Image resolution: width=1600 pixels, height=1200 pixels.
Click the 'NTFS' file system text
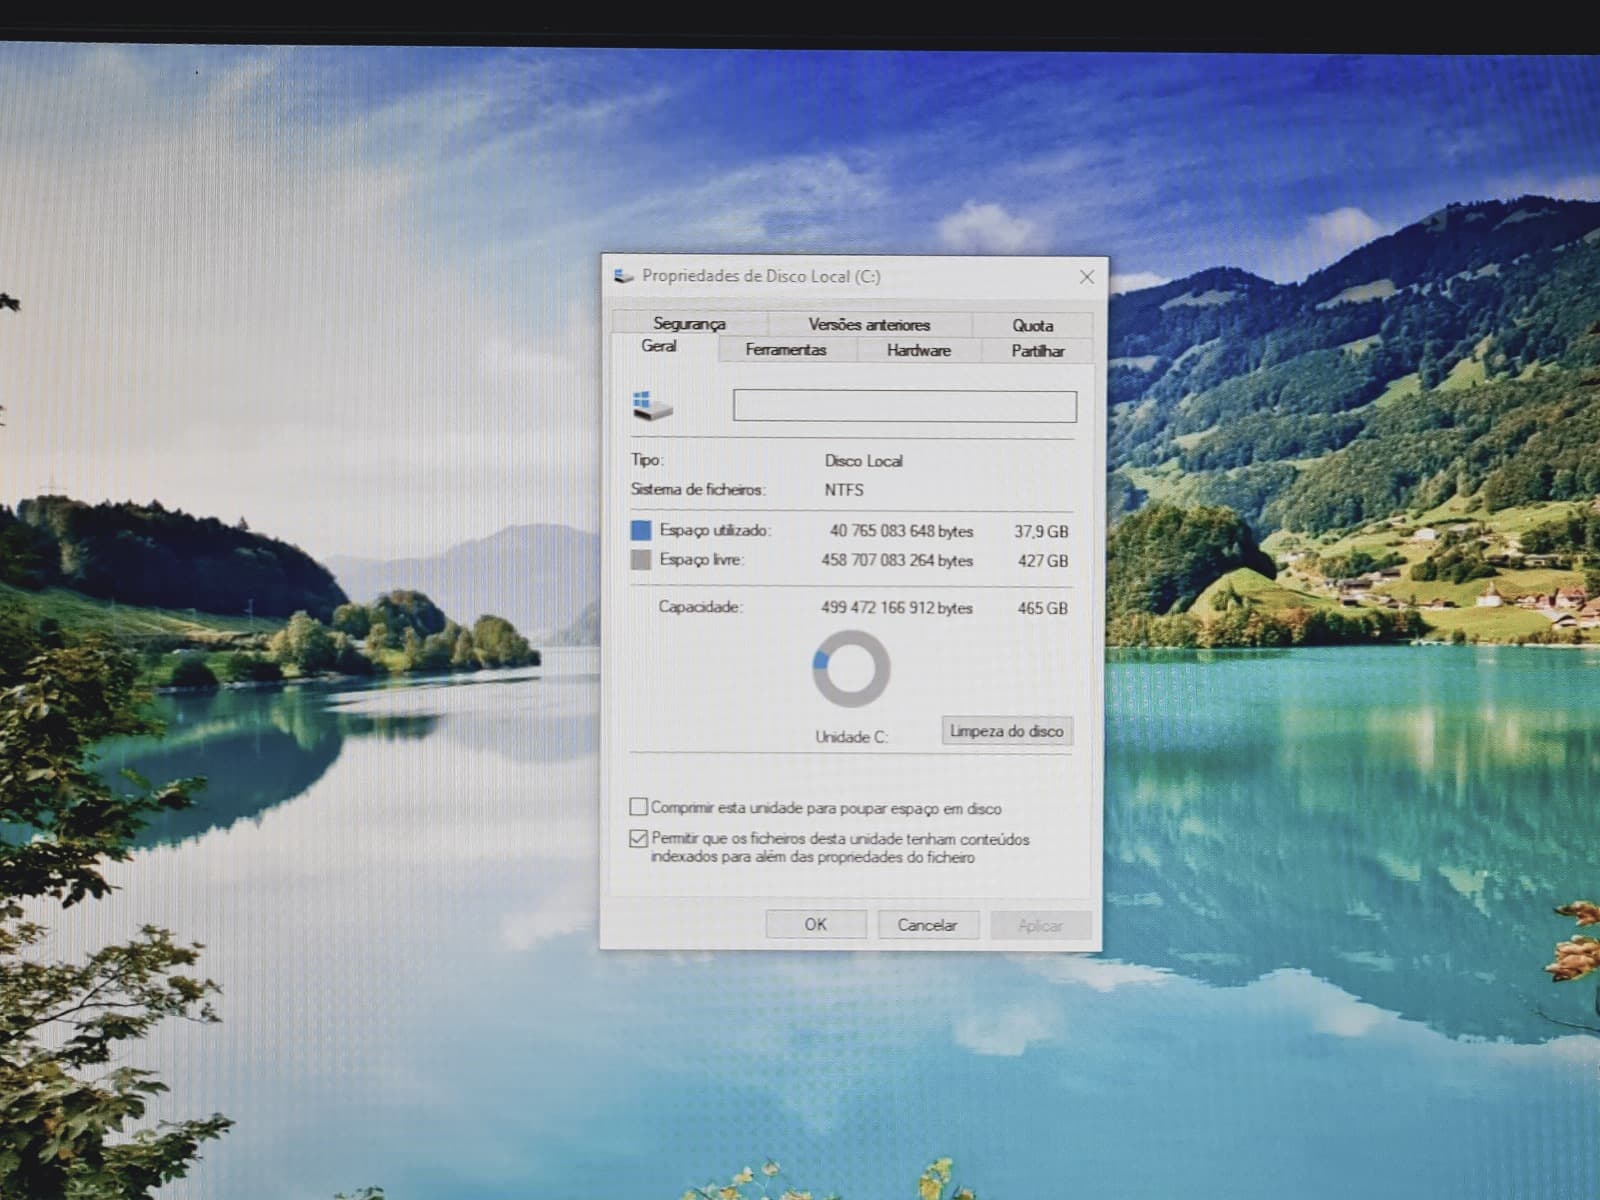coord(844,490)
